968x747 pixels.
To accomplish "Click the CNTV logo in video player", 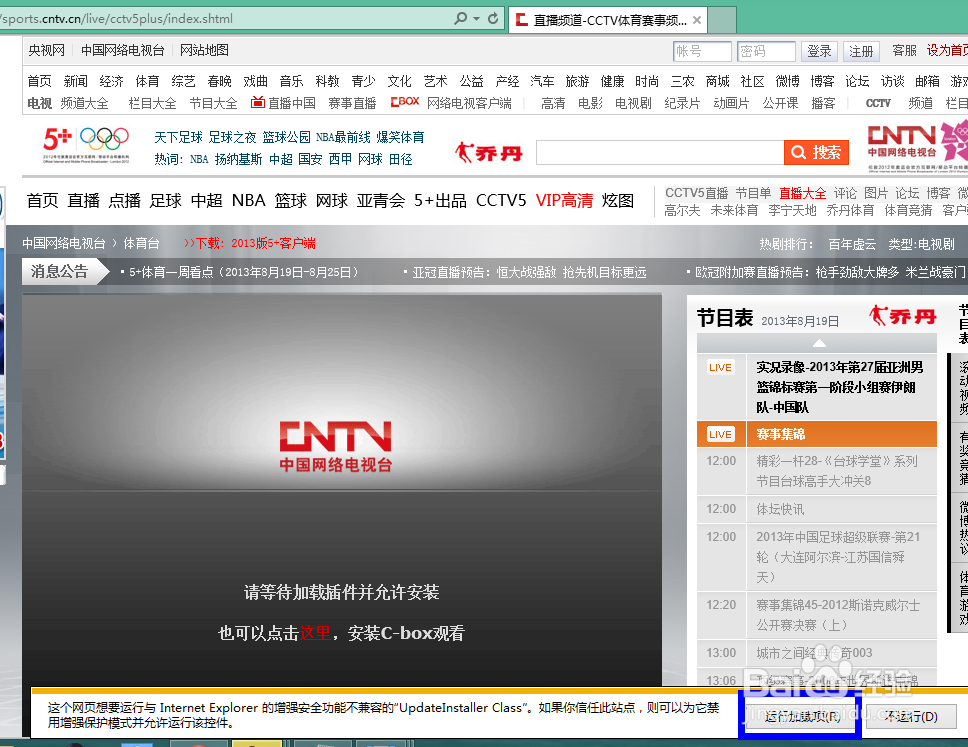I will coord(336,446).
